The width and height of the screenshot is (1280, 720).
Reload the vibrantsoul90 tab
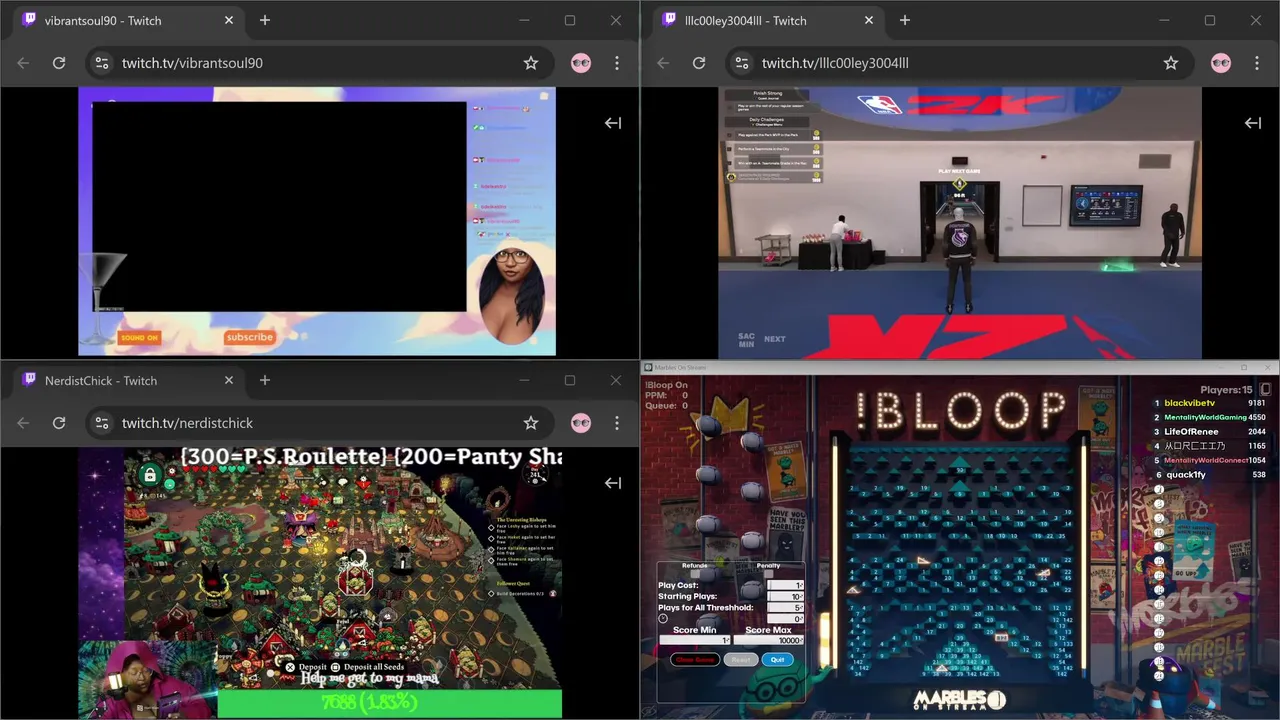59,63
